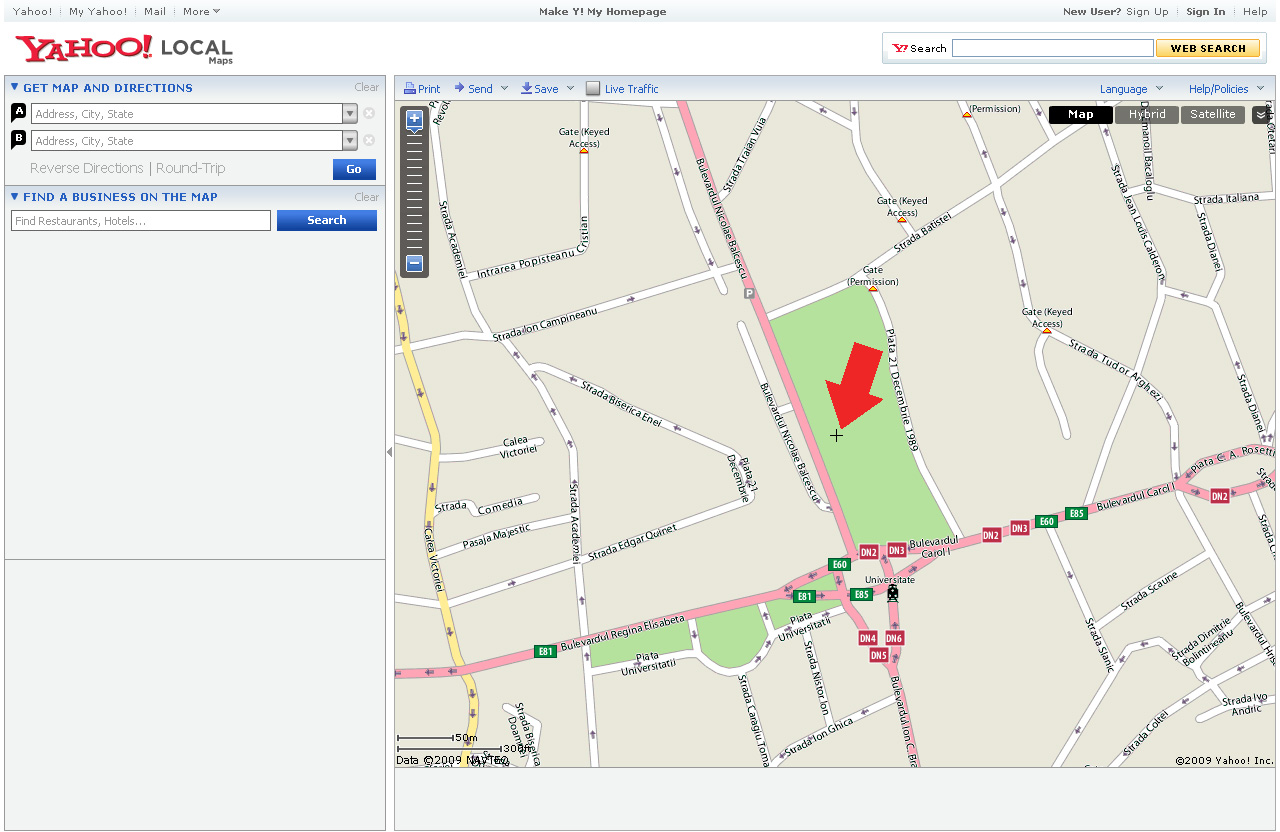The width and height of the screenshot is (1280, 832).
Task: Focus the Find Restaurants, Hotels input
Action: [141, 220]
